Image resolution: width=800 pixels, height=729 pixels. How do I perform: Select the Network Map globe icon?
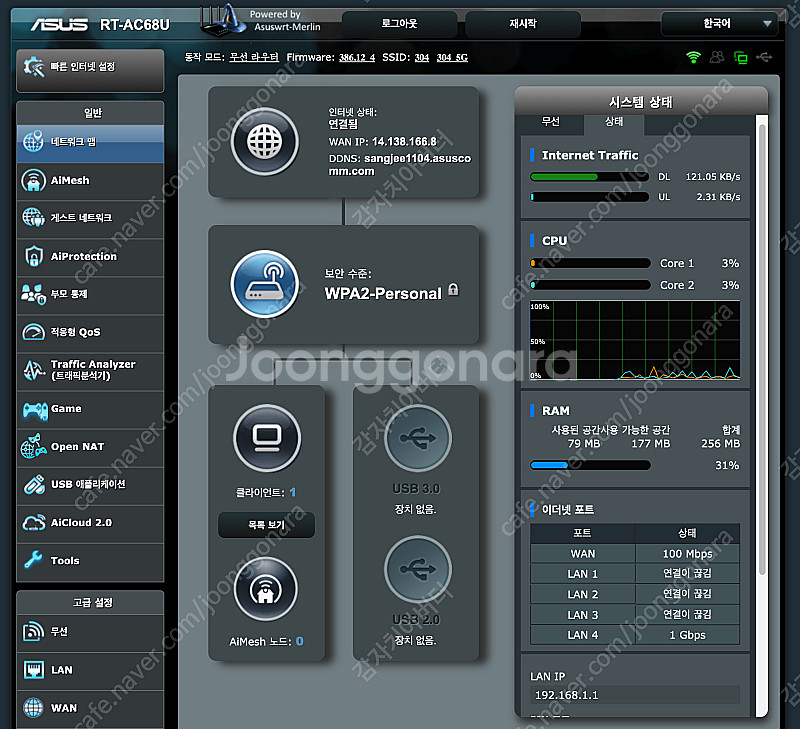pos(33,141)
